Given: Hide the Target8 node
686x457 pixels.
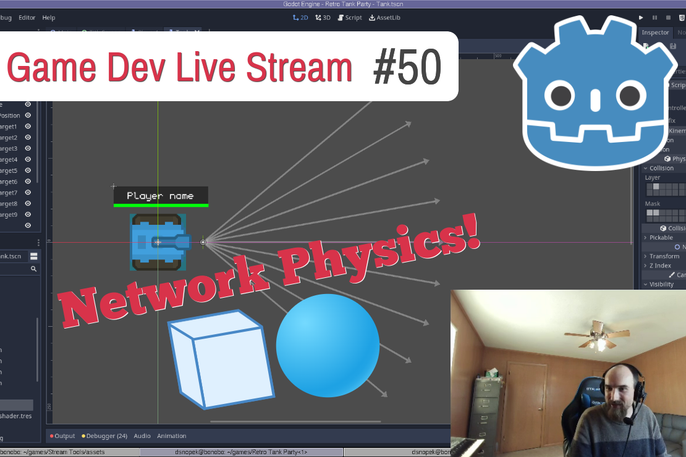Looking at the screenshot, I should click(28, 204).
